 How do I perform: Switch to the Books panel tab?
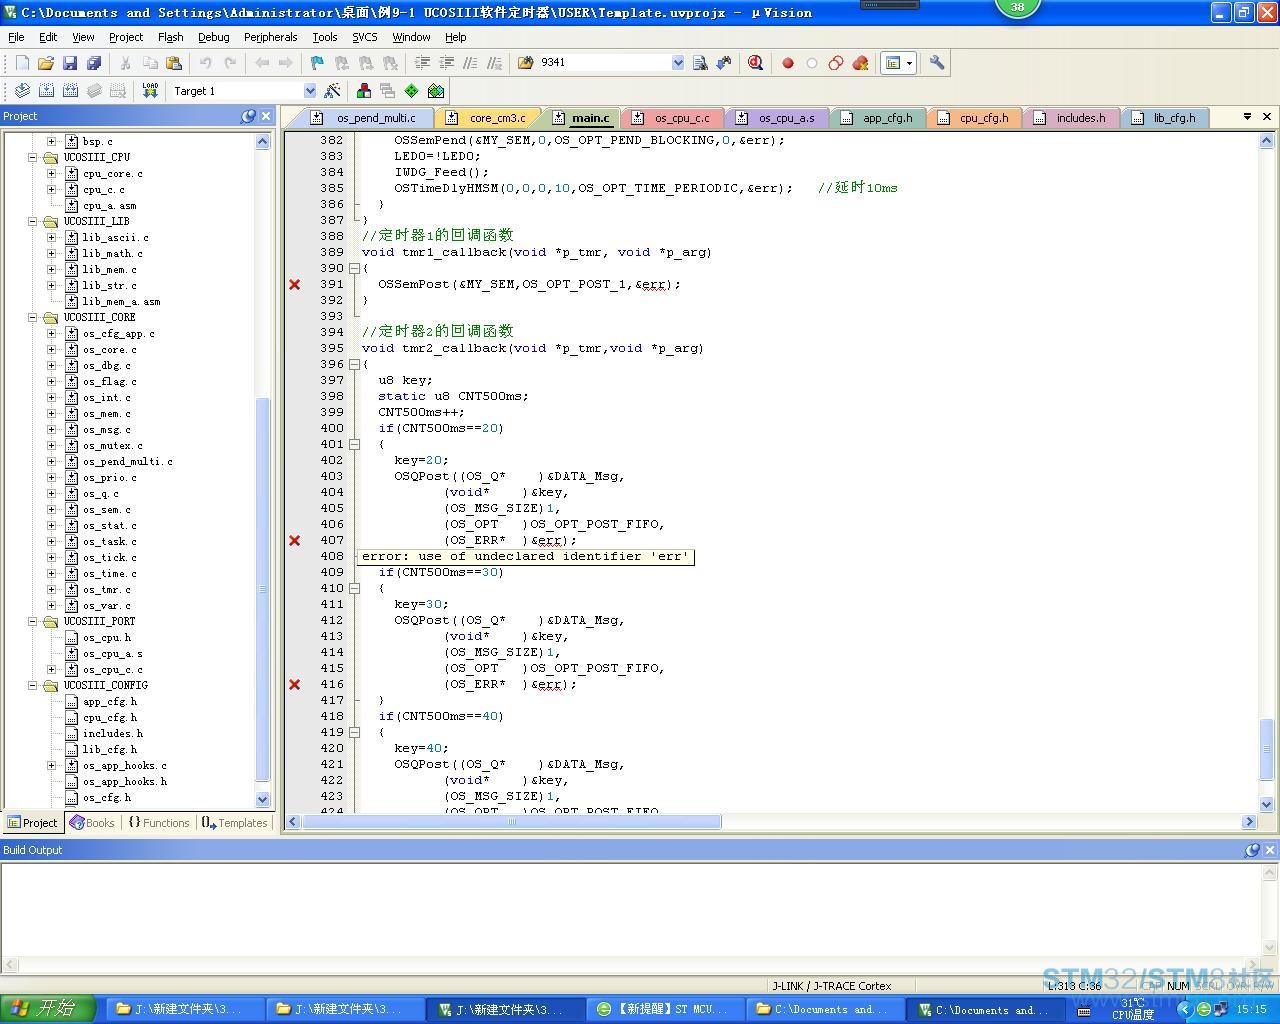point(92,823)
